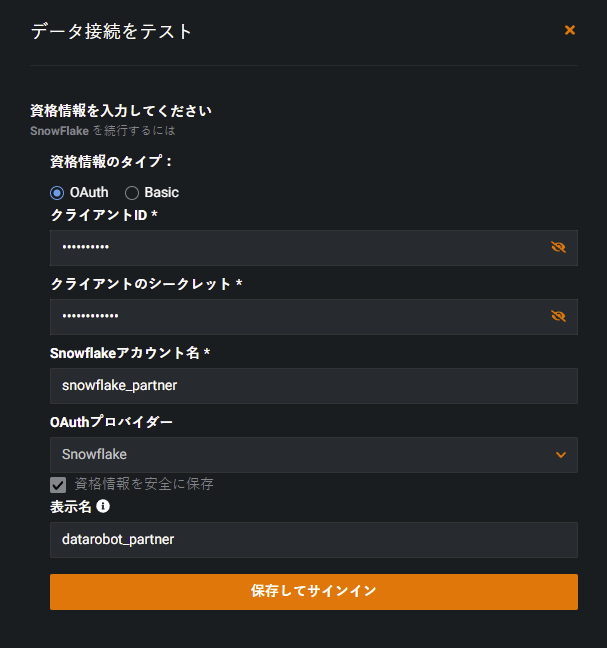Show the クライアントのシークレット value

coord(558,316)
